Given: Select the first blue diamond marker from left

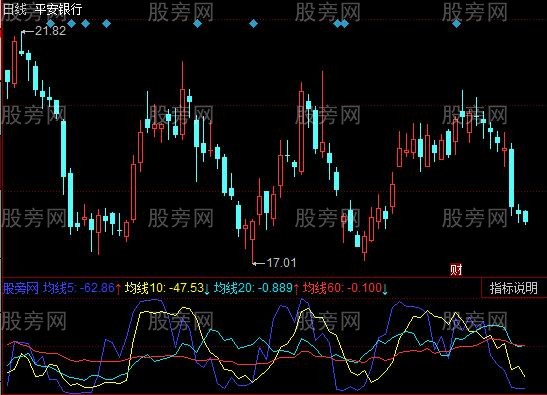Looking at the screenshot, I should click(51, 23).
